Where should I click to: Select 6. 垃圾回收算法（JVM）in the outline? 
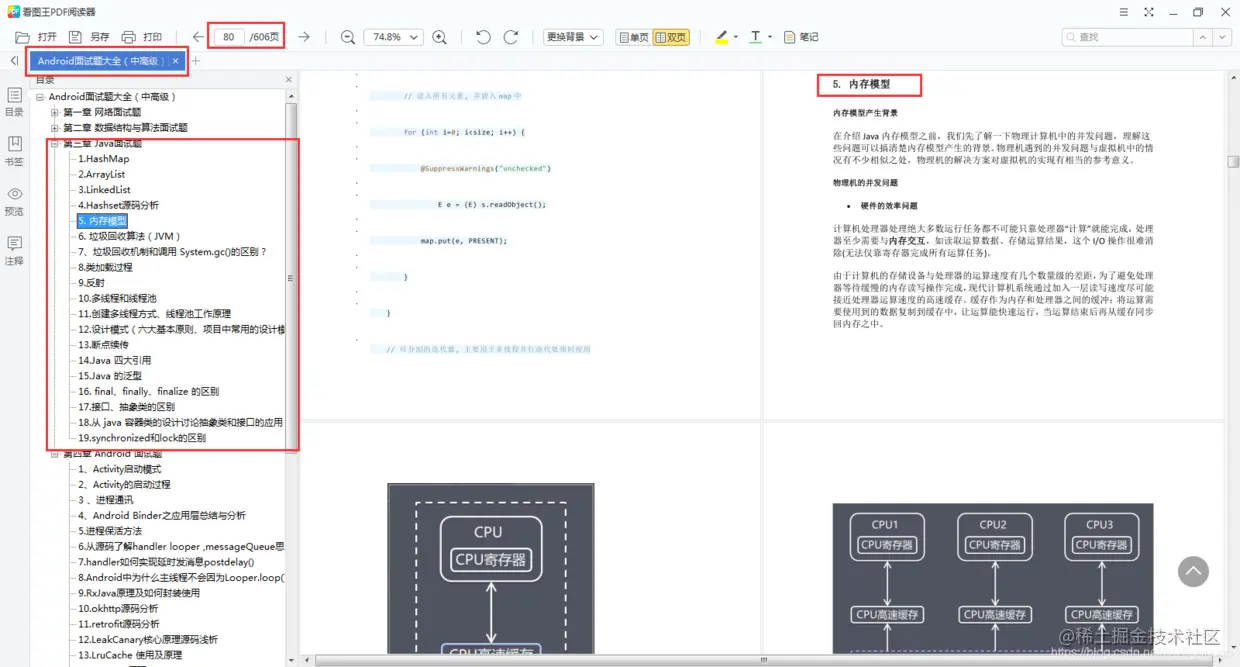click(x=130, y=236)
